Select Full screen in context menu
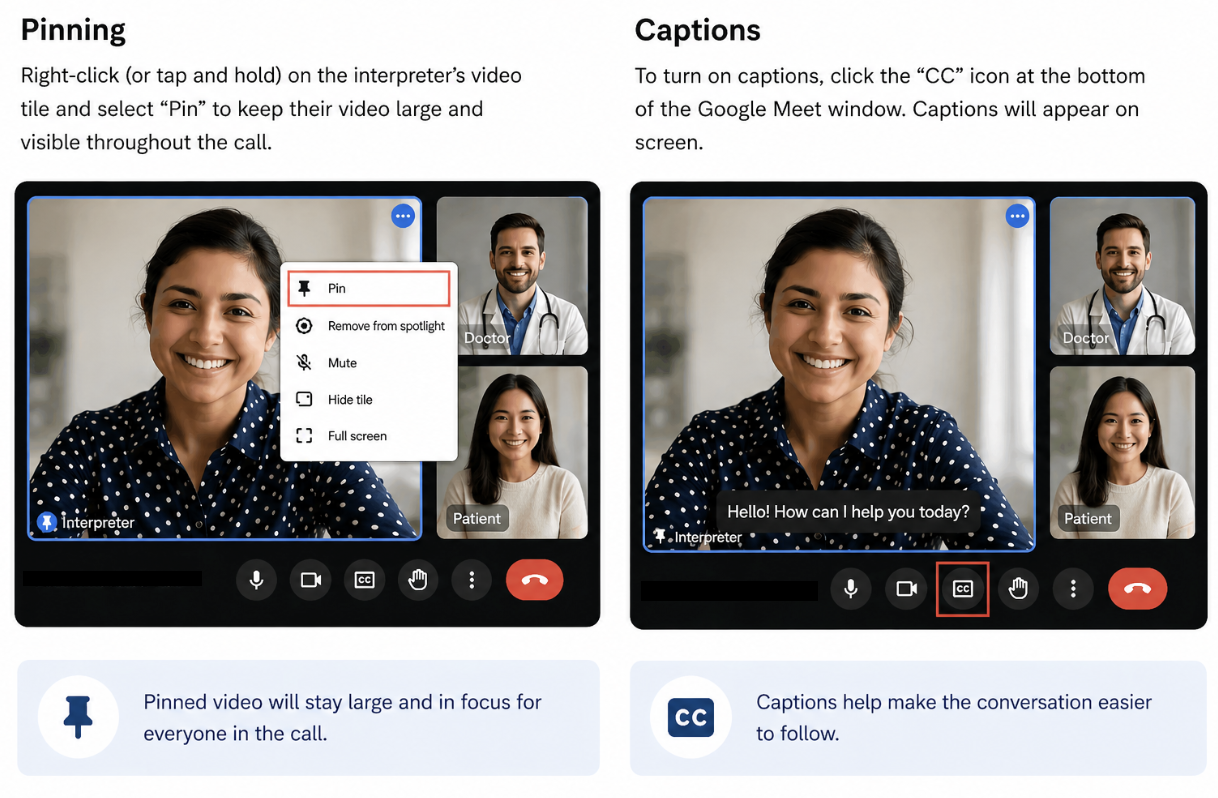 pos(369,436)
